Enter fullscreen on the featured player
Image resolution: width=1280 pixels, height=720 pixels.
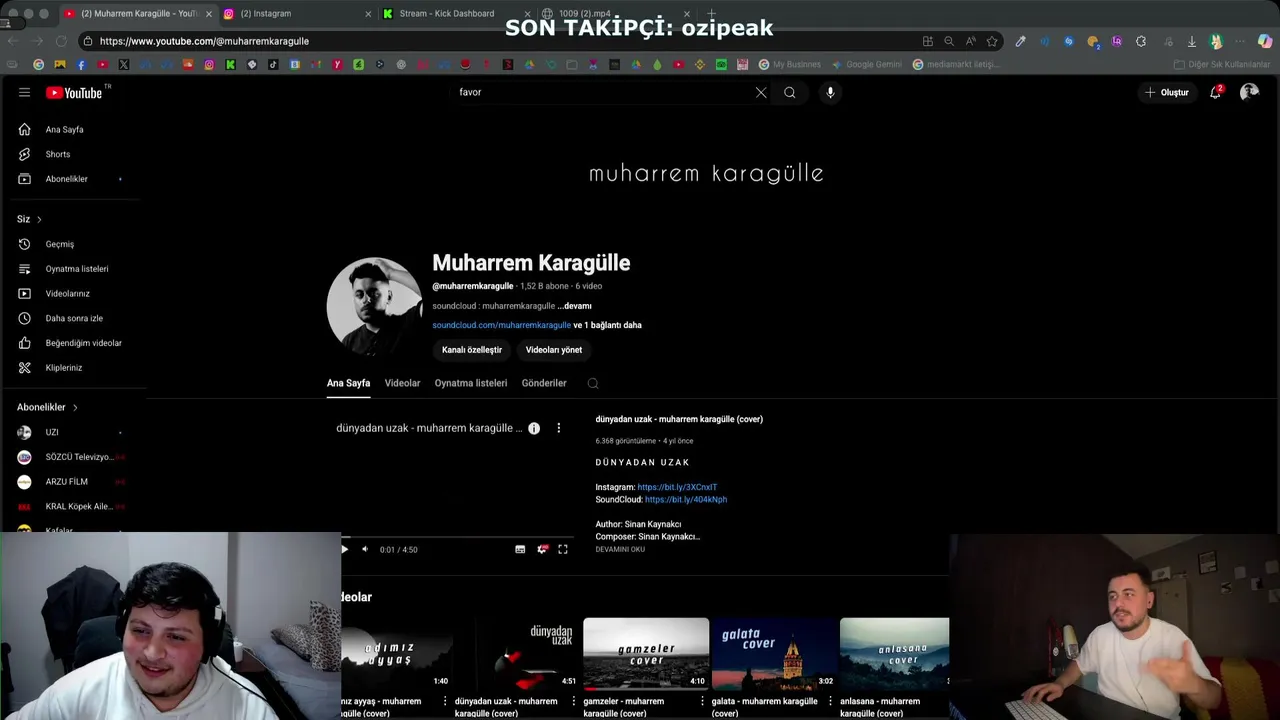[x=563, y=549]
